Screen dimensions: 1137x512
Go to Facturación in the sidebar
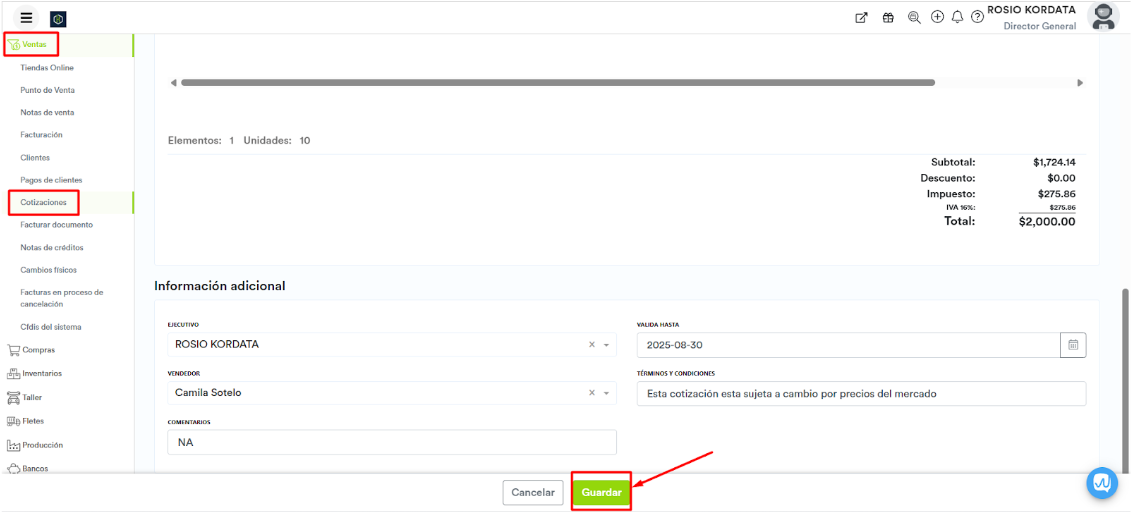(41, 135)
